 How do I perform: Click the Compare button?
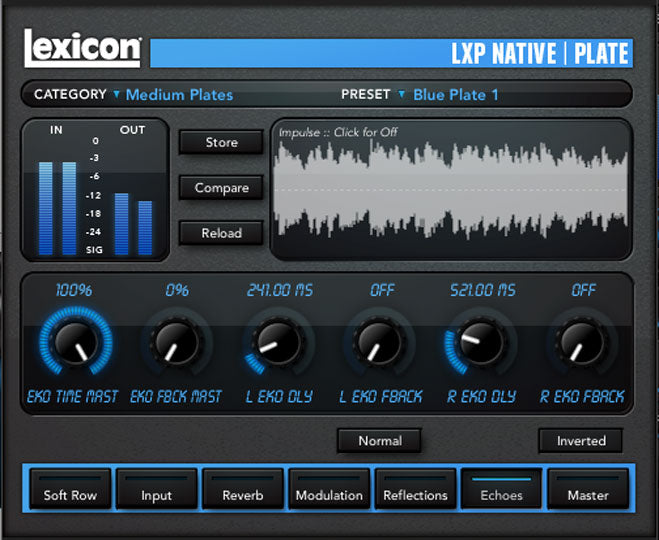click(221, 188)
